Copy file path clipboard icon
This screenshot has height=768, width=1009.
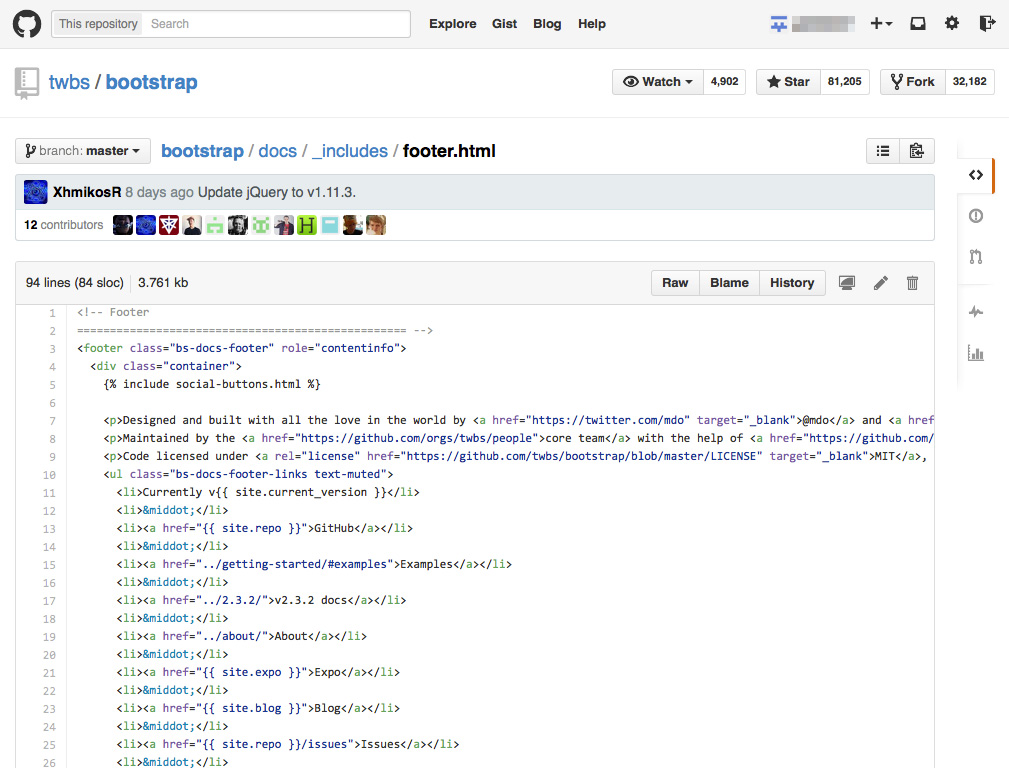(917, 151)
